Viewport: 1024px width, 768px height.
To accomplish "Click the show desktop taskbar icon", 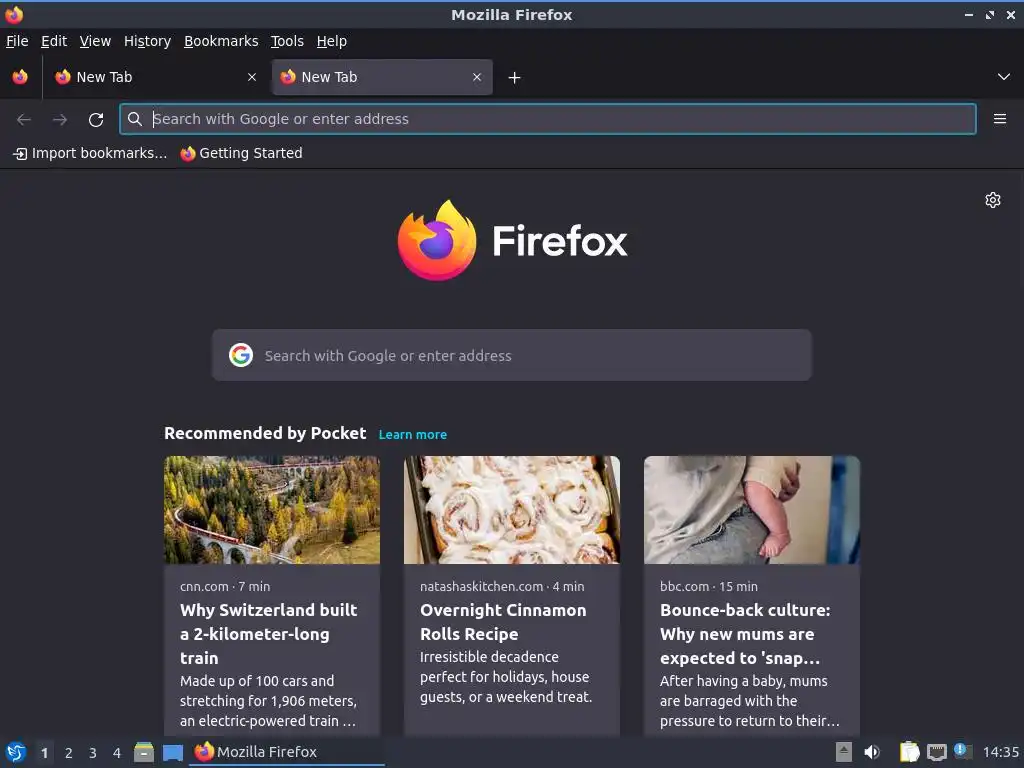I will click(172, 753).
